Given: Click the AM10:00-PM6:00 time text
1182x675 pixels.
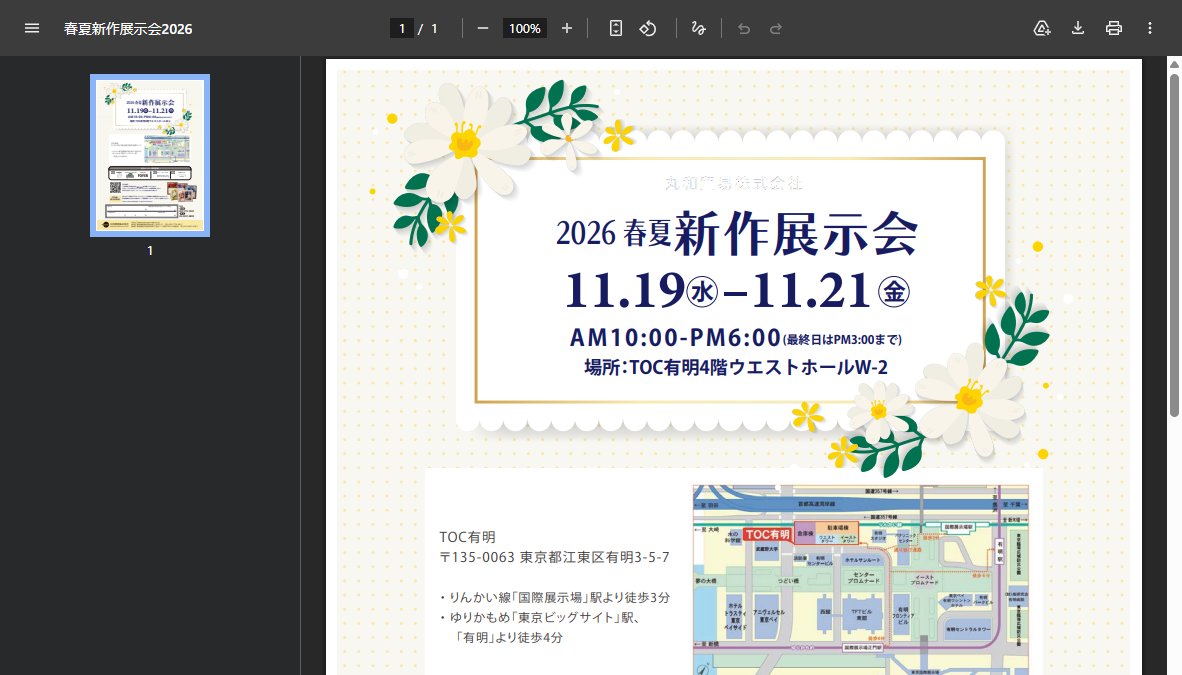Looking at the screenshot, I should tap(675, 337).
